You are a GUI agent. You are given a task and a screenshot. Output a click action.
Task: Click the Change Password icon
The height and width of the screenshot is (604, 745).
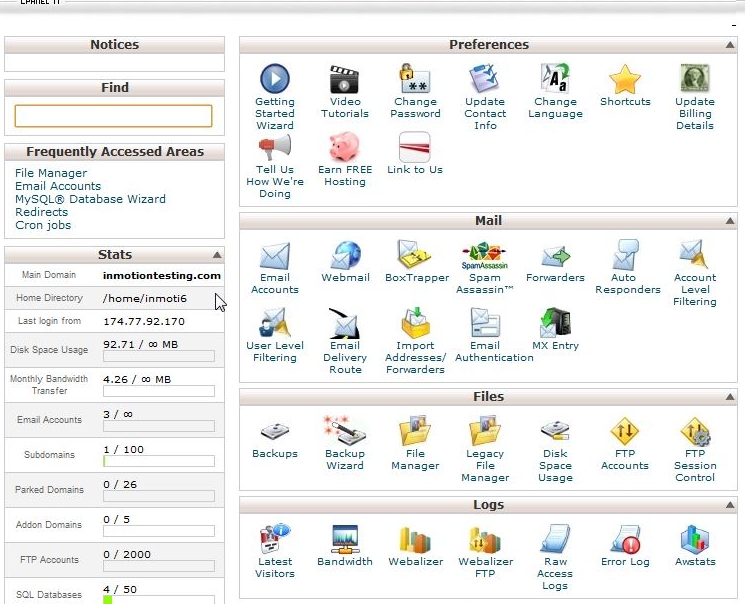click(x=415, y=78)
